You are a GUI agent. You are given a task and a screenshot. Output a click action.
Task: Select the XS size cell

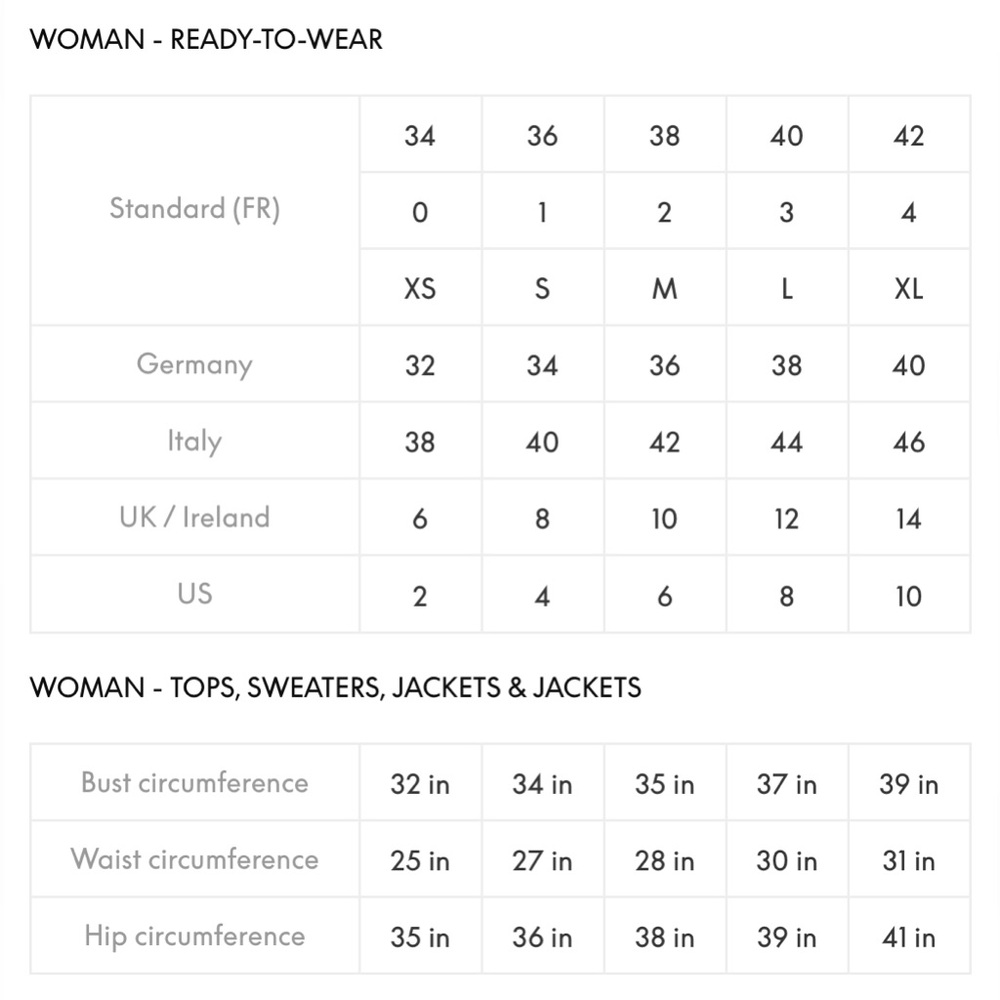pos(420,289)
